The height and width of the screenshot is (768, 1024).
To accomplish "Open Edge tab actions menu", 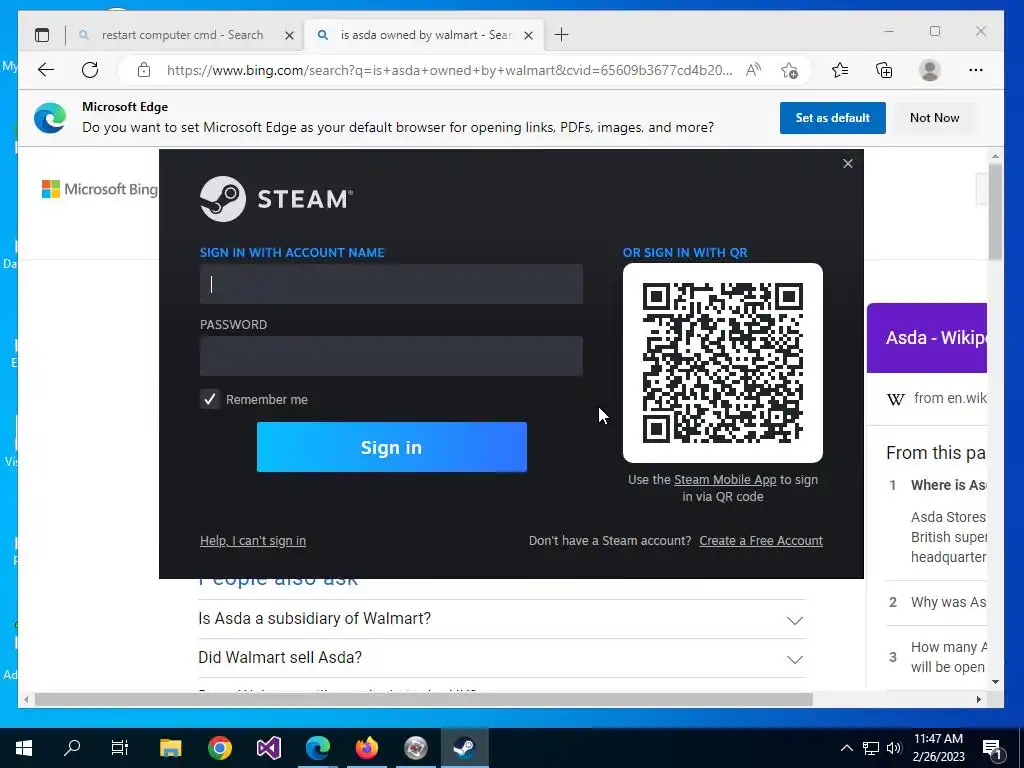I will [42, 35].
